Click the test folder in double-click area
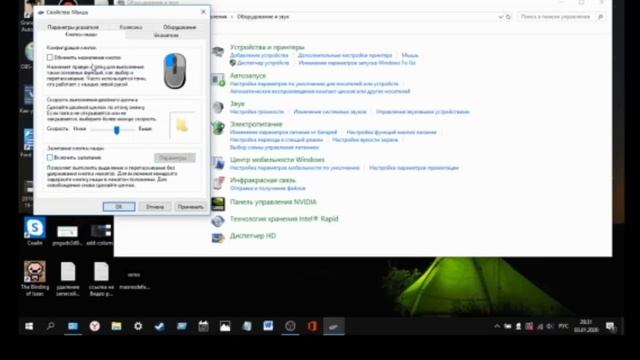Screen dimensions: 640x360 click(182, 125)
